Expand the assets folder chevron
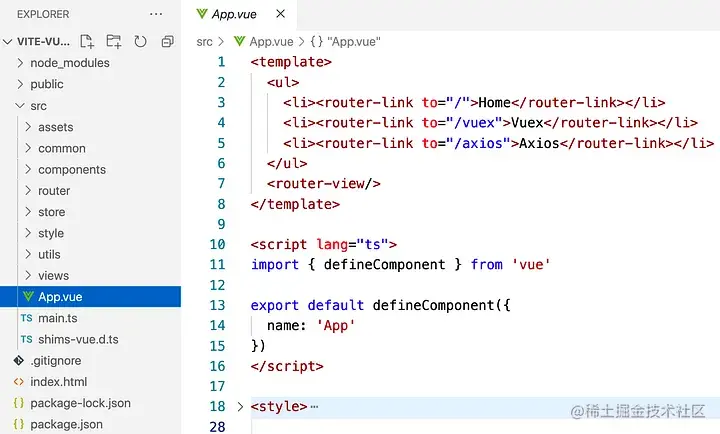720x434 pixels. 28,127
